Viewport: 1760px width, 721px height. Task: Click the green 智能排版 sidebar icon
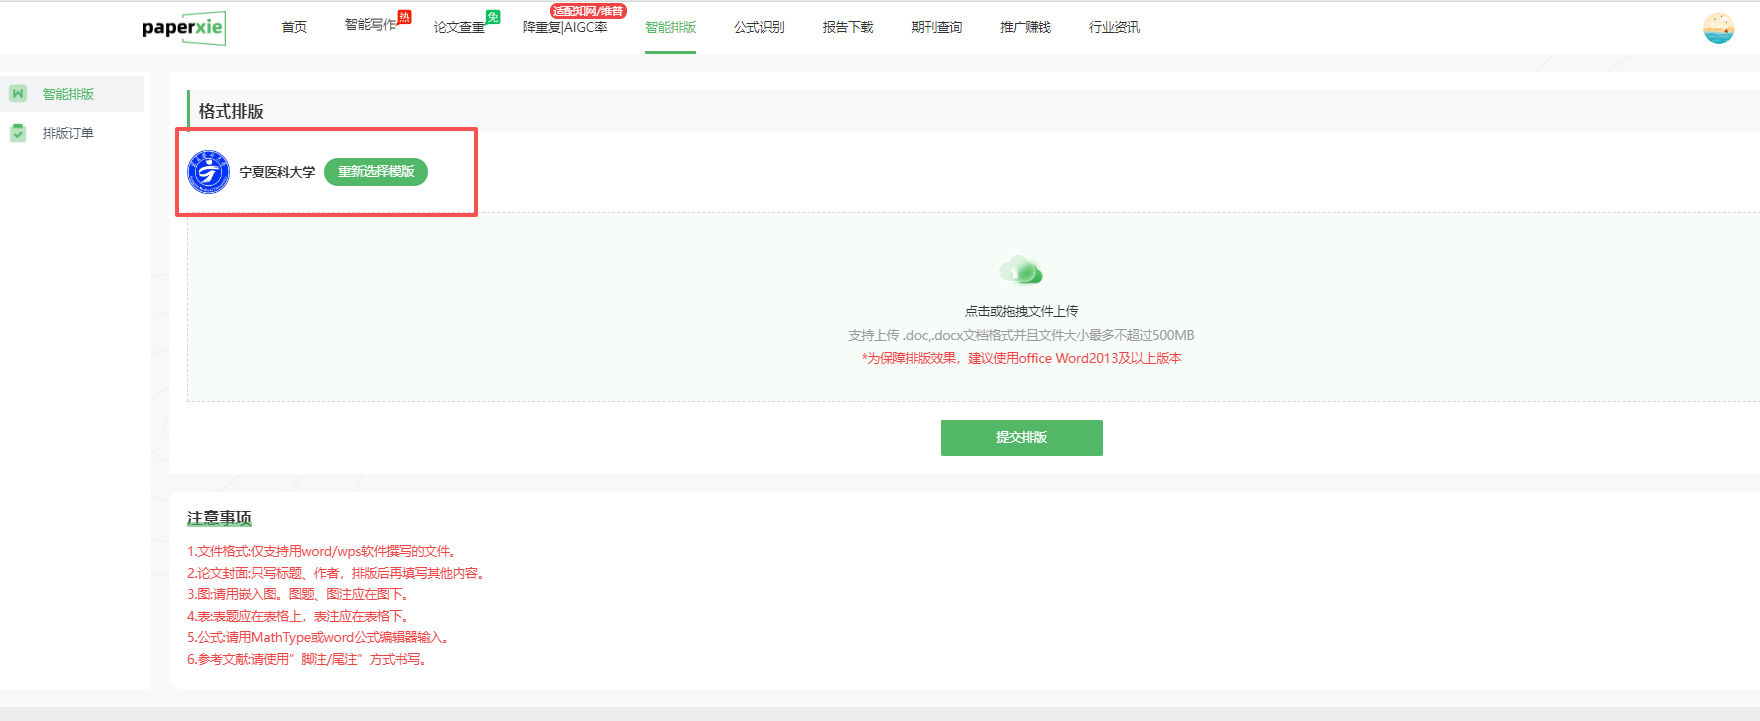(18, 94)
